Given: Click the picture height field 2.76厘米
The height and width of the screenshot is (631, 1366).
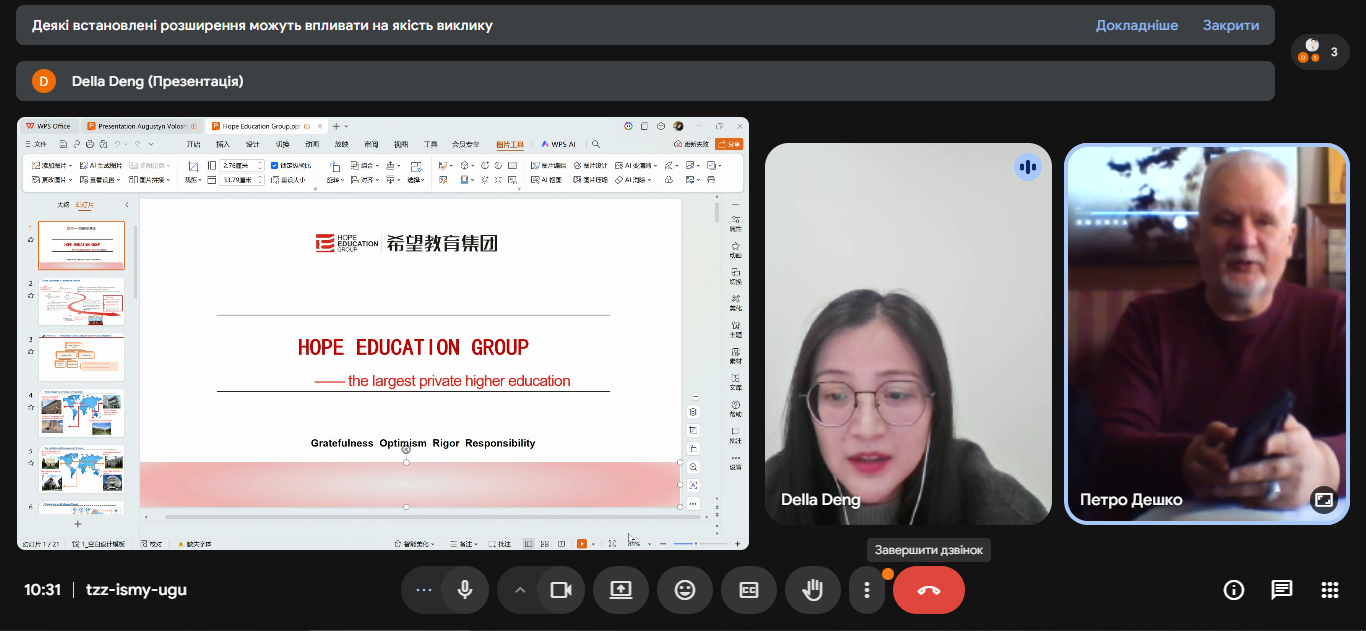Looking at the screenshot, I should [x=242, y=165].
